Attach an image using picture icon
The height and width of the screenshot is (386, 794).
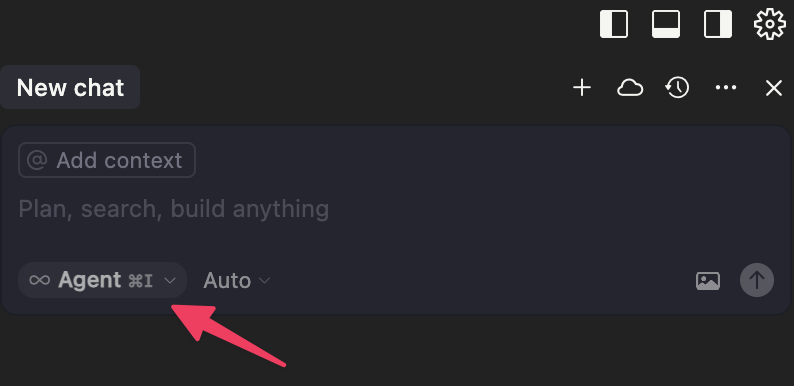tap(708, 280)
